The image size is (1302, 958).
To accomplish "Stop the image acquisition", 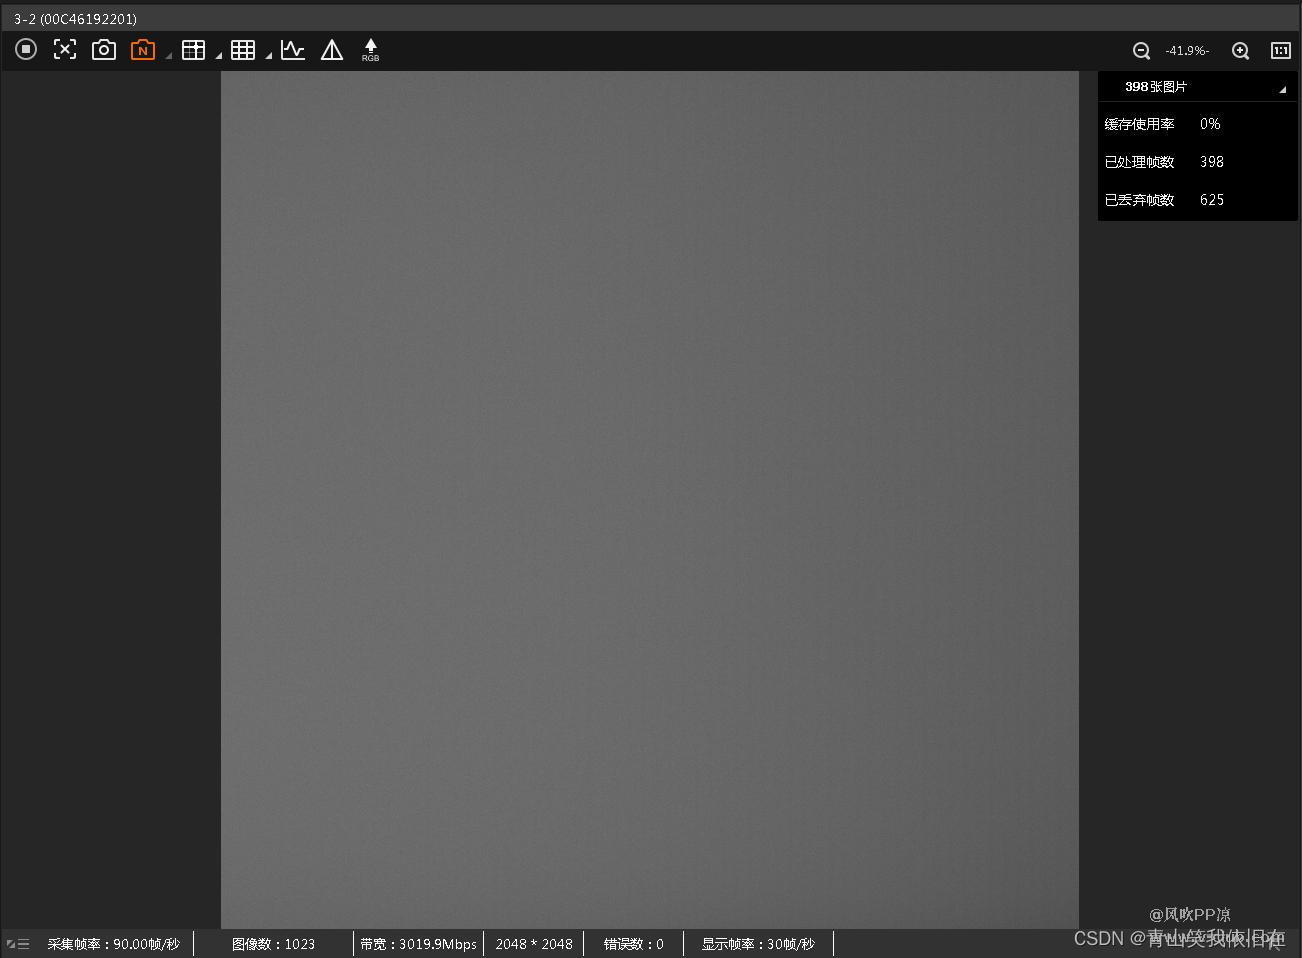I will click(x=26, y=49).
